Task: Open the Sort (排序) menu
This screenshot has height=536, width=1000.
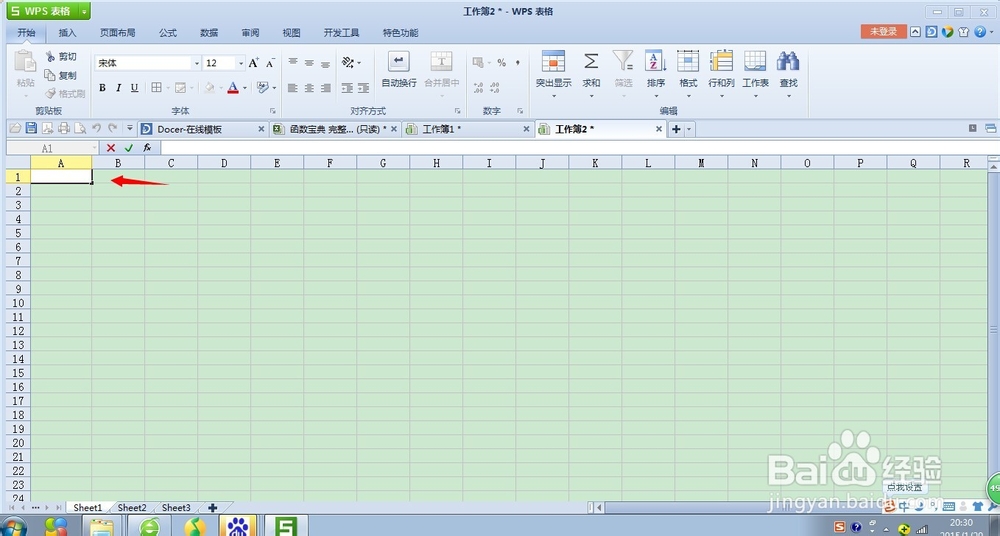Action: point(656,75)
